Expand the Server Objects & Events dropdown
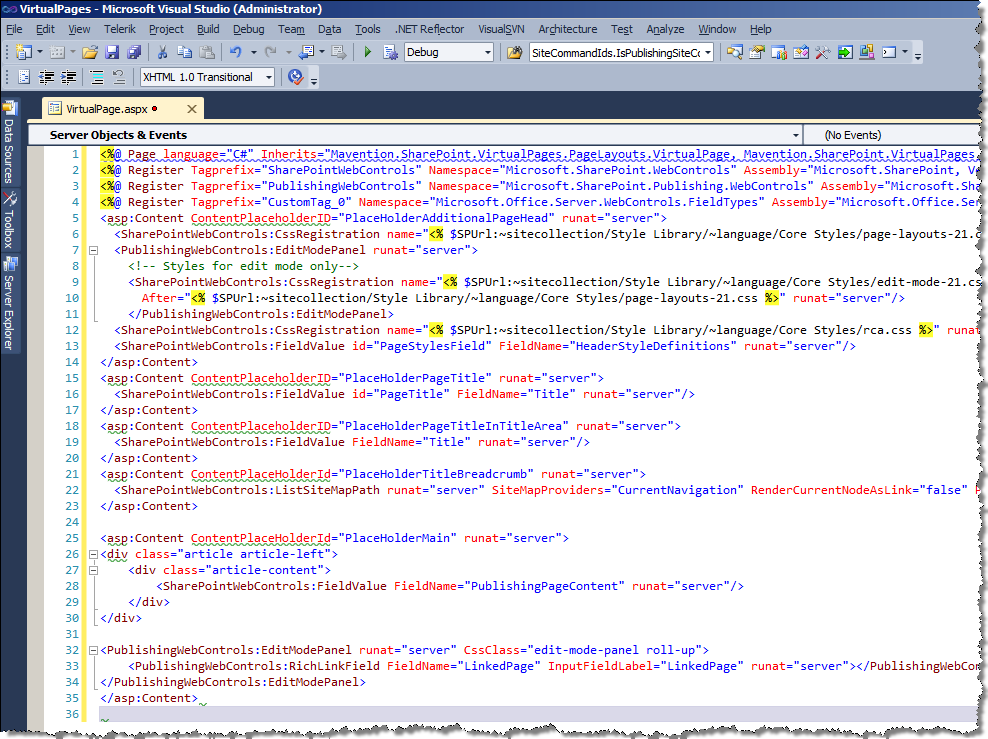 click(796, 135)
